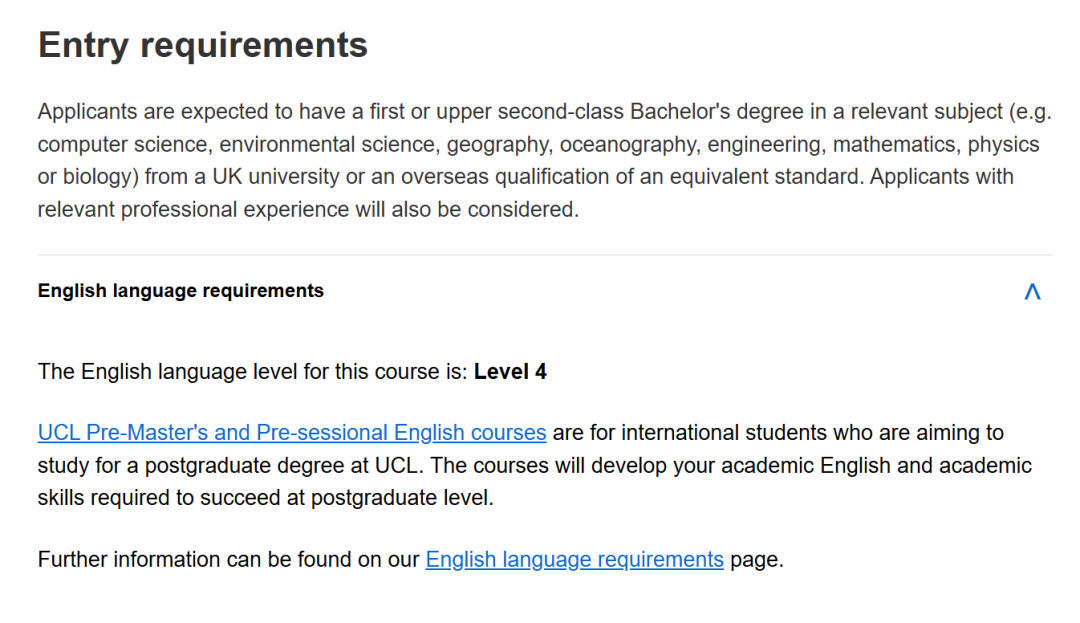
Task: Open UCL Pre-Master's and Pre-sessional English courses
Action: click(291, 432)
